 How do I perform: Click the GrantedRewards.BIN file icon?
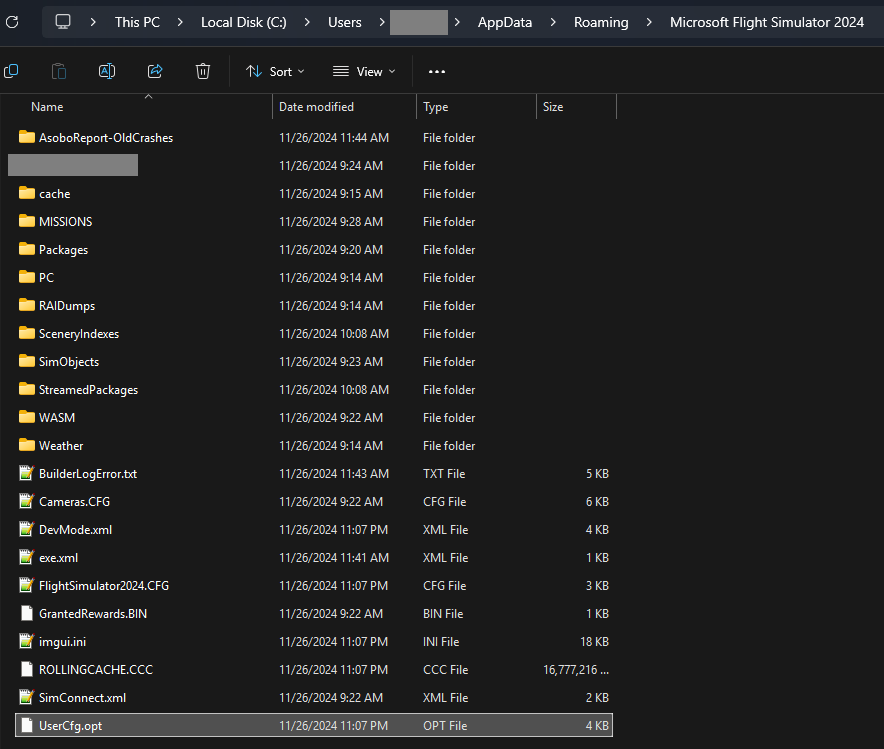coord(26,613)
